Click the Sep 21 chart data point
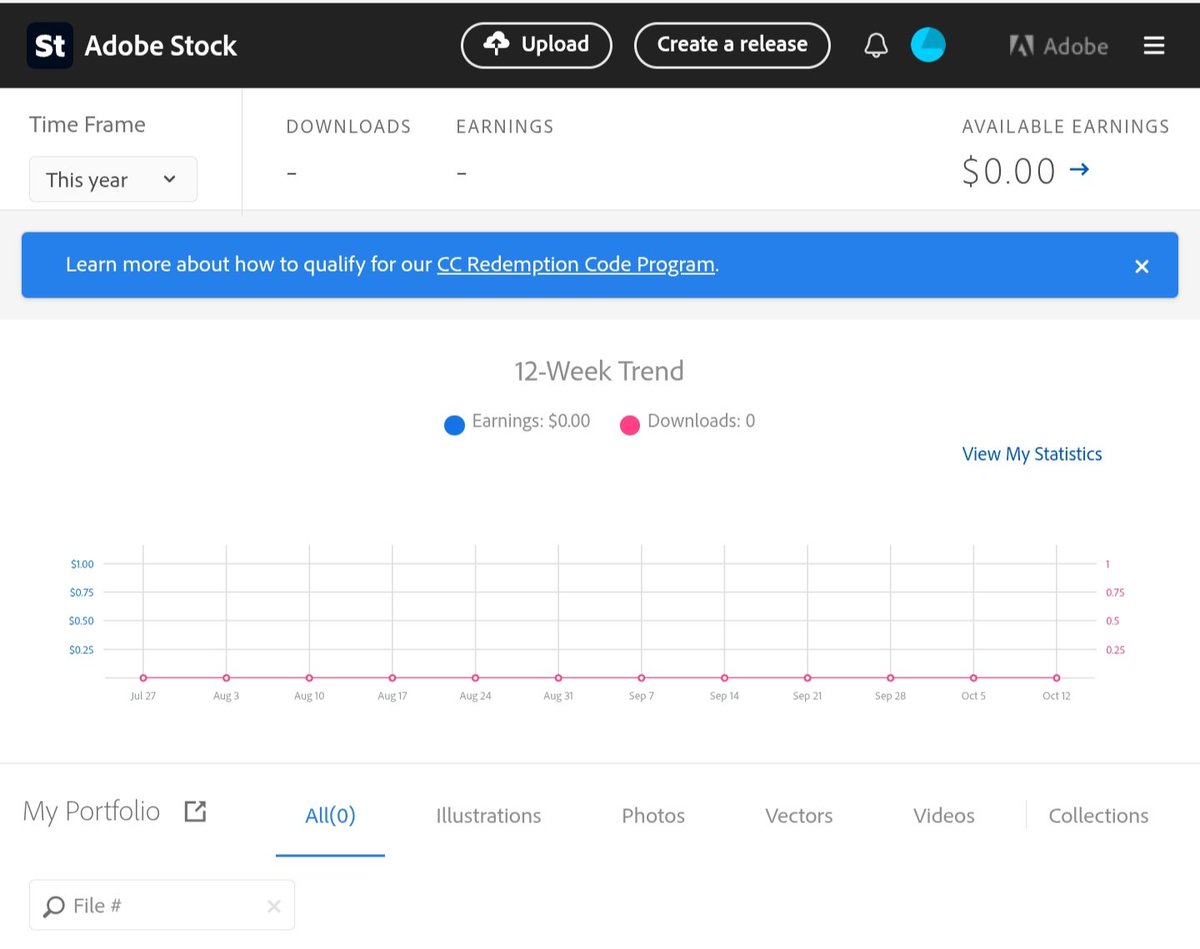 click(x=807, y=678)
